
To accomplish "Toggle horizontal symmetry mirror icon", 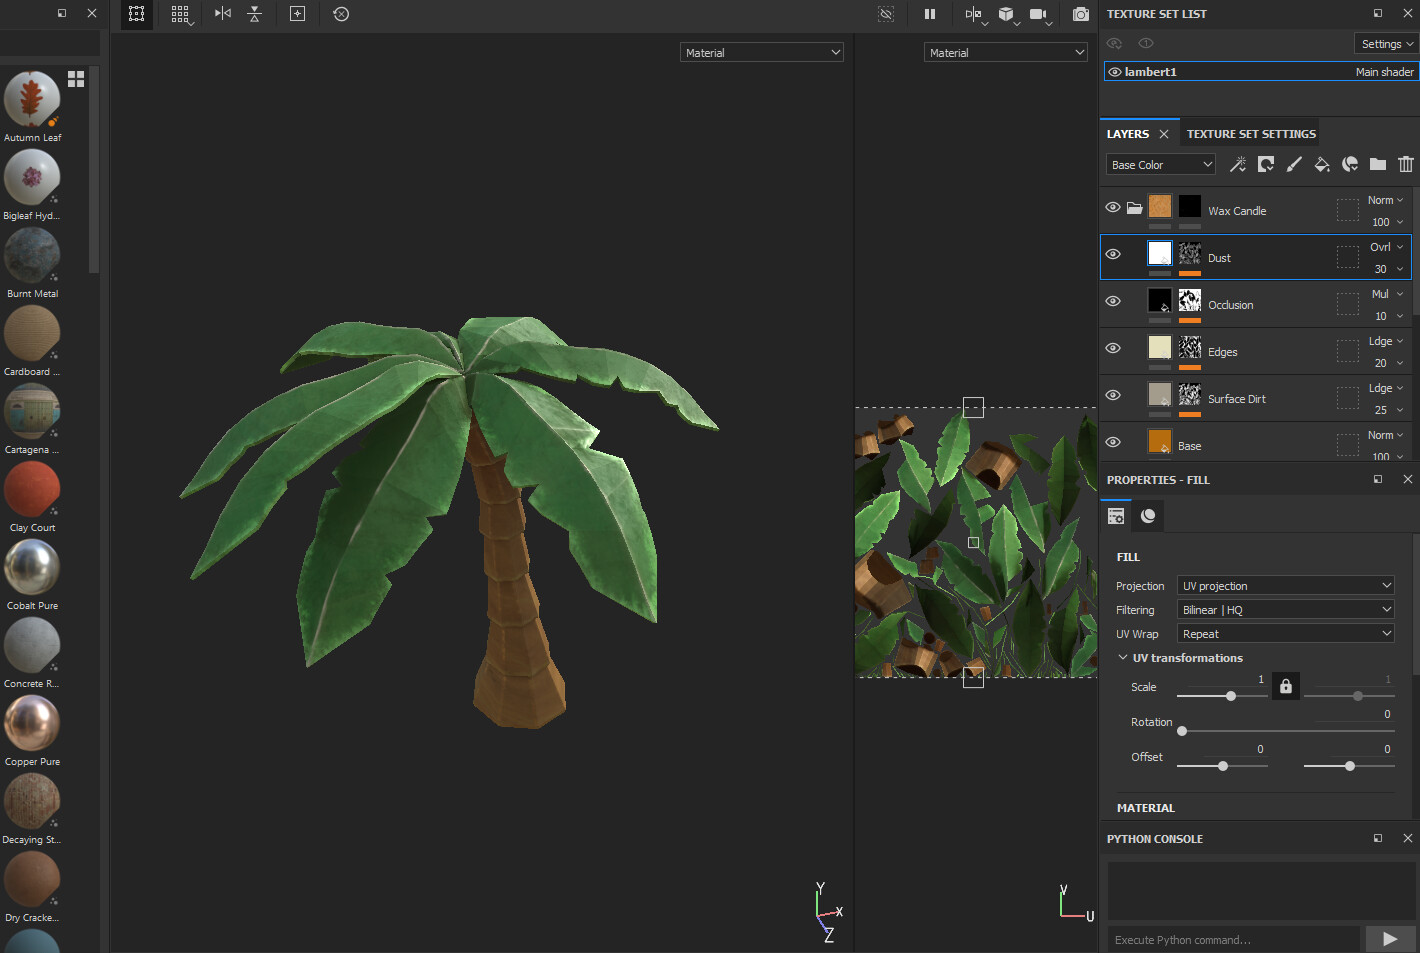I will (223, 14).
